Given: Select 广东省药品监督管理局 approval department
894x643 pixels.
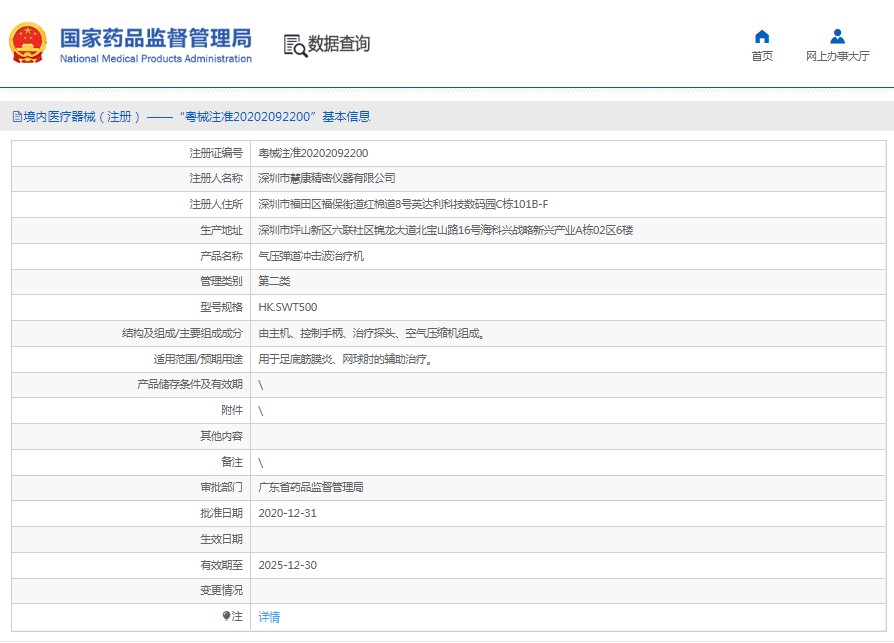Looking at the screenshot, I should [311, 487].
